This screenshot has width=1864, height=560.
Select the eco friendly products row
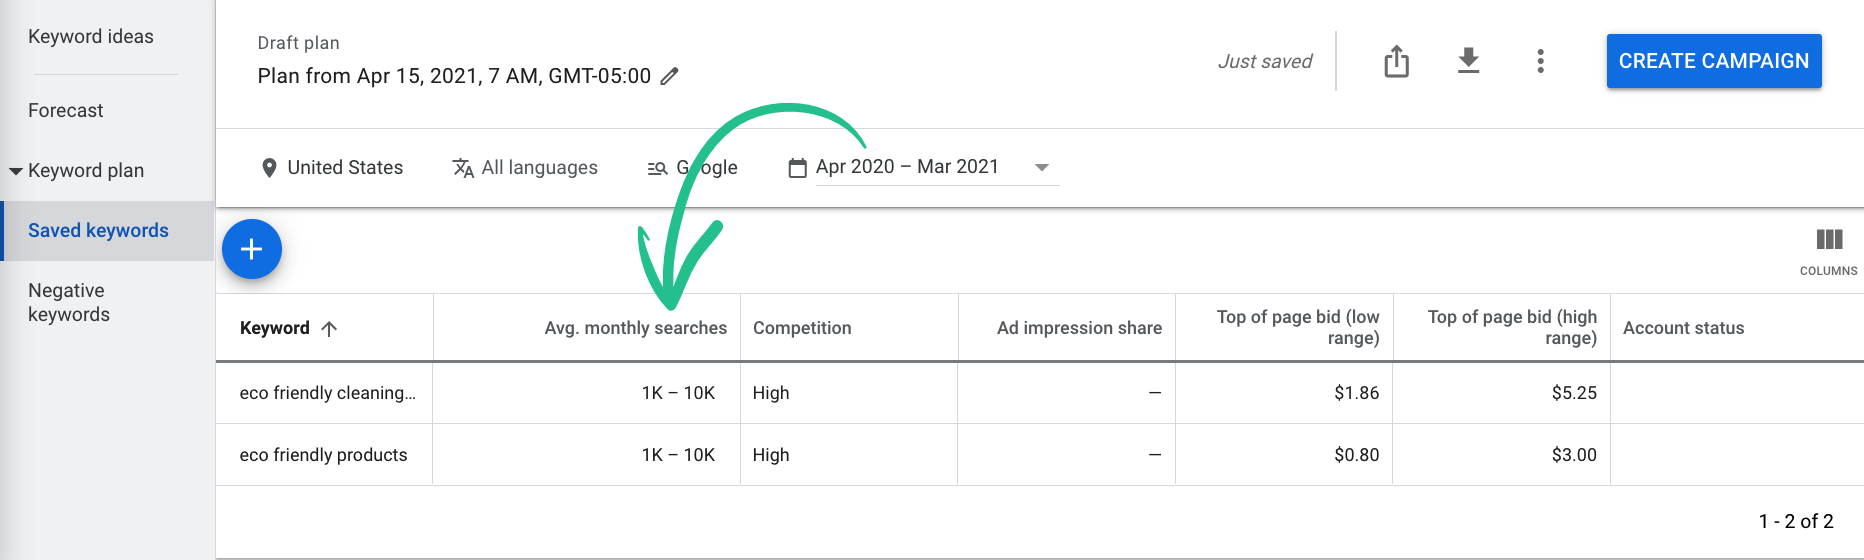coord(1040,455)
